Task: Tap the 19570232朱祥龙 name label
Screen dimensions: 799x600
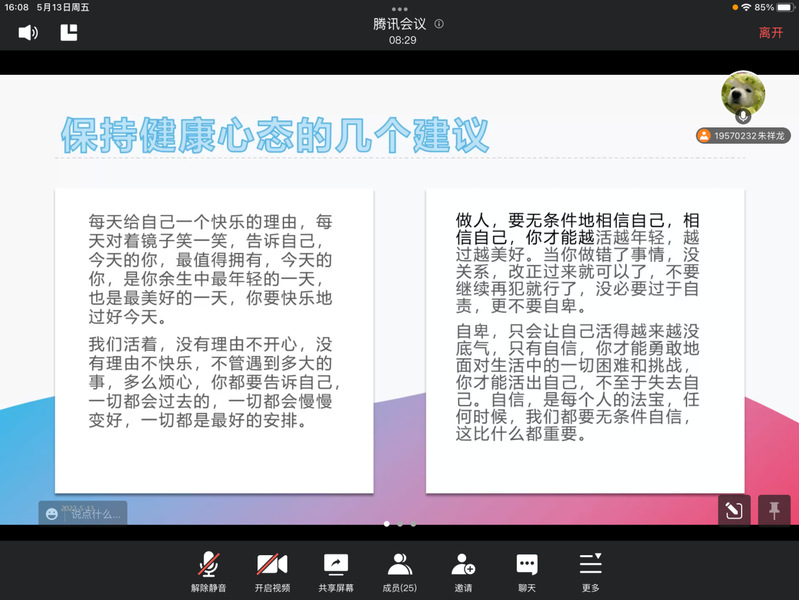Action: tap(743, 136)
